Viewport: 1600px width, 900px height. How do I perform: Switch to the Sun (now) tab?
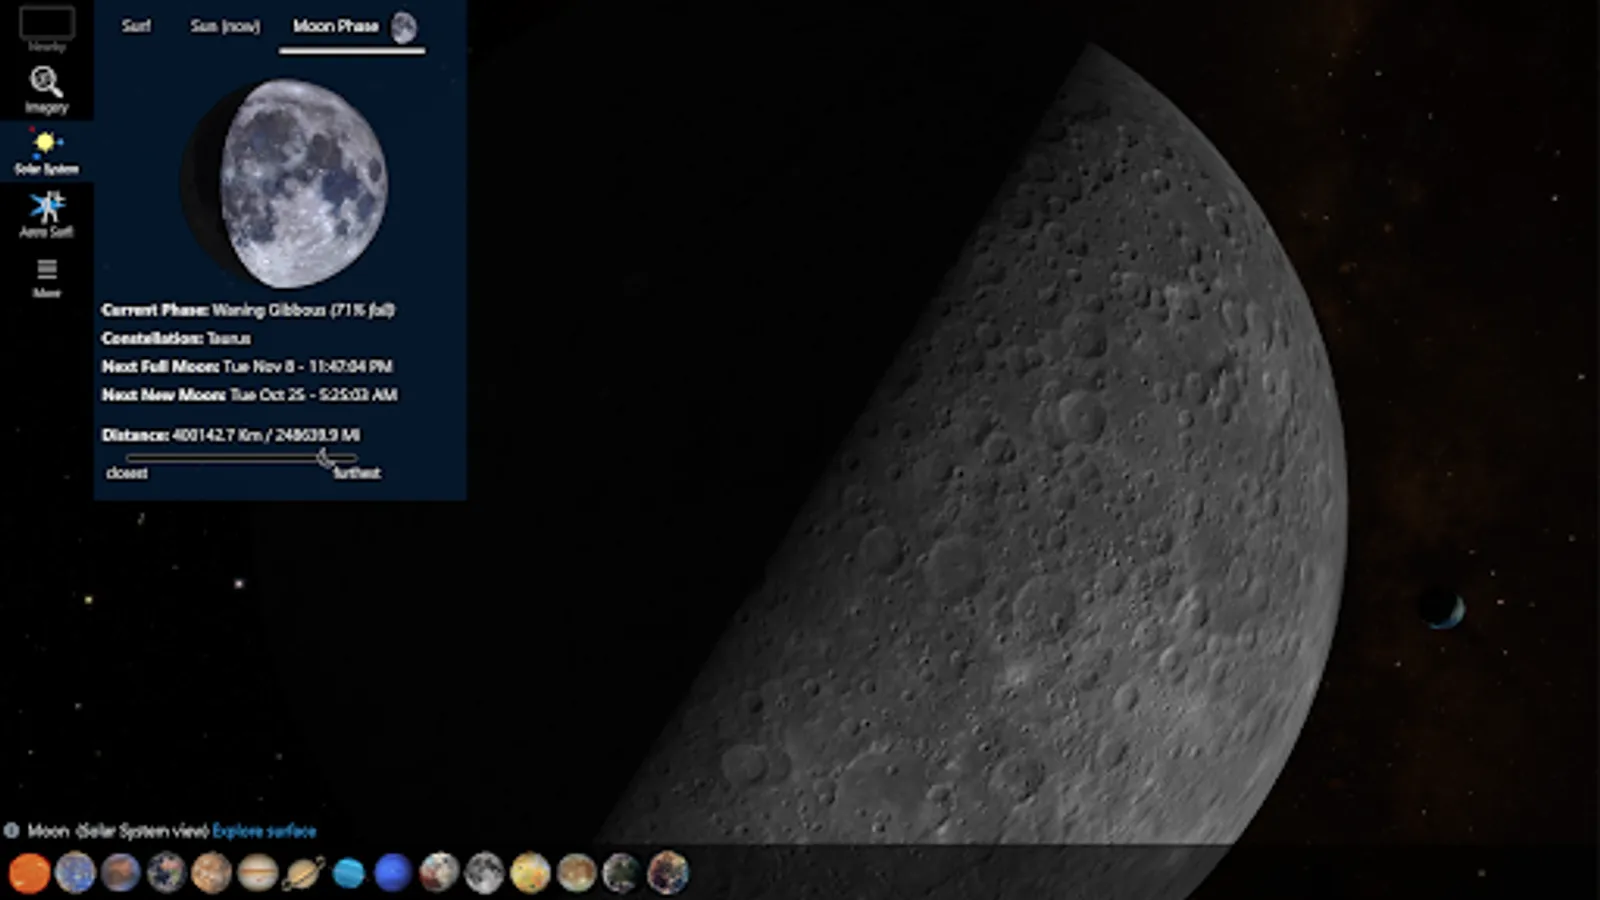click(x=225, y=26)
